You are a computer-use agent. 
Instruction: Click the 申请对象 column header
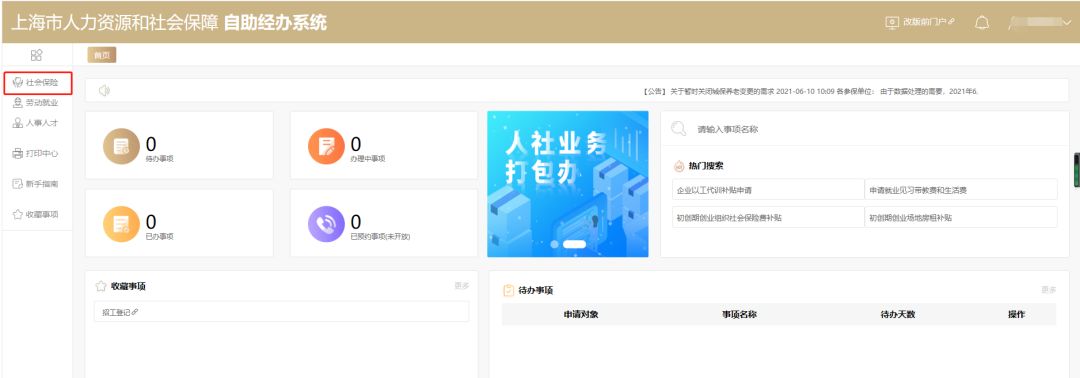[581, 315]
